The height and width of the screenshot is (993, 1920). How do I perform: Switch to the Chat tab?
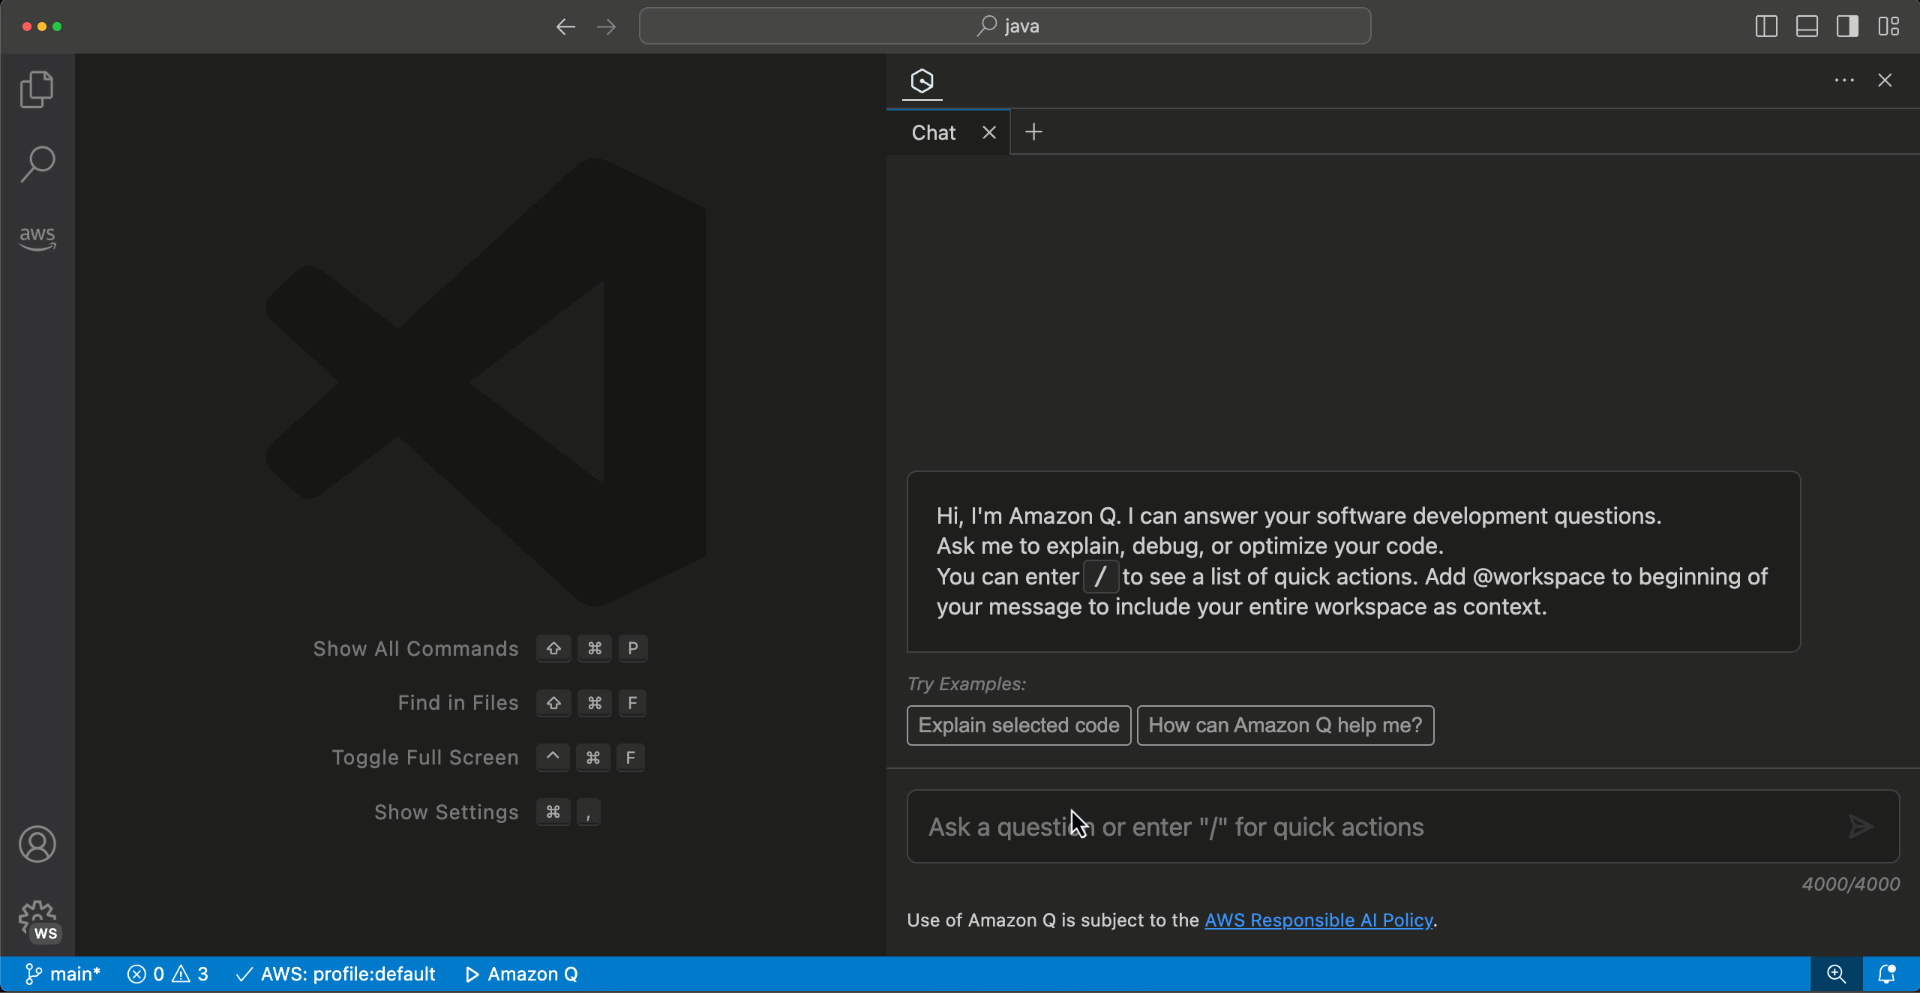click(934, 133)
